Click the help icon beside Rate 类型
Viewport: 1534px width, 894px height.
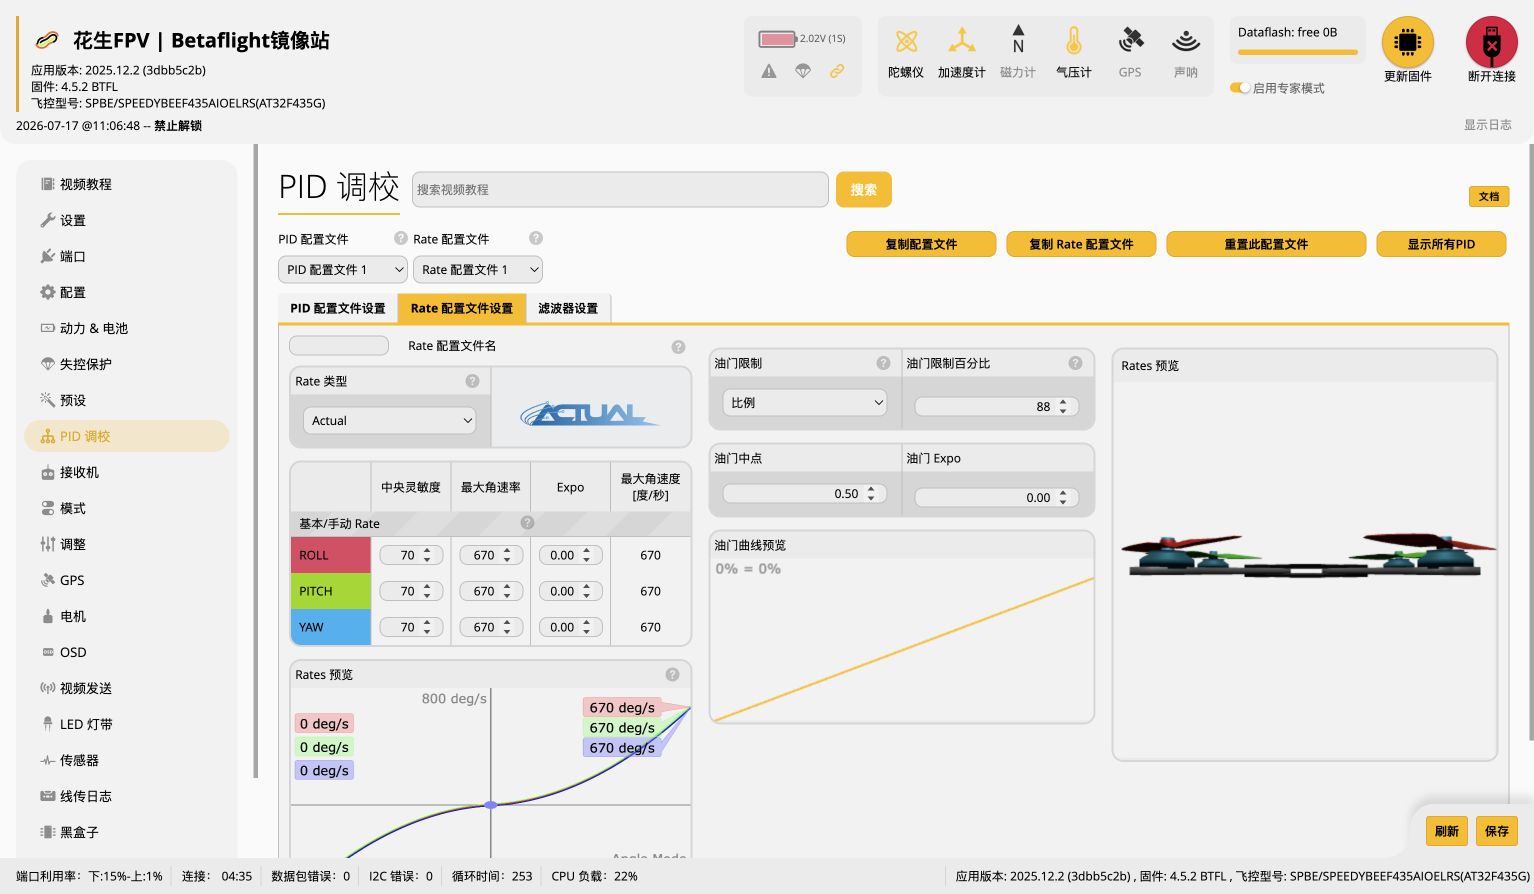pos(472,381)
